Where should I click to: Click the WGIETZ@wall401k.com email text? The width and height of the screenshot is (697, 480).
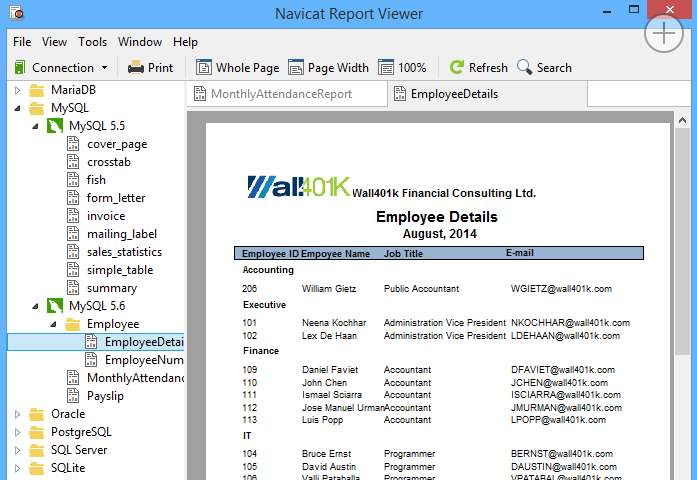(x=561, y=288)
